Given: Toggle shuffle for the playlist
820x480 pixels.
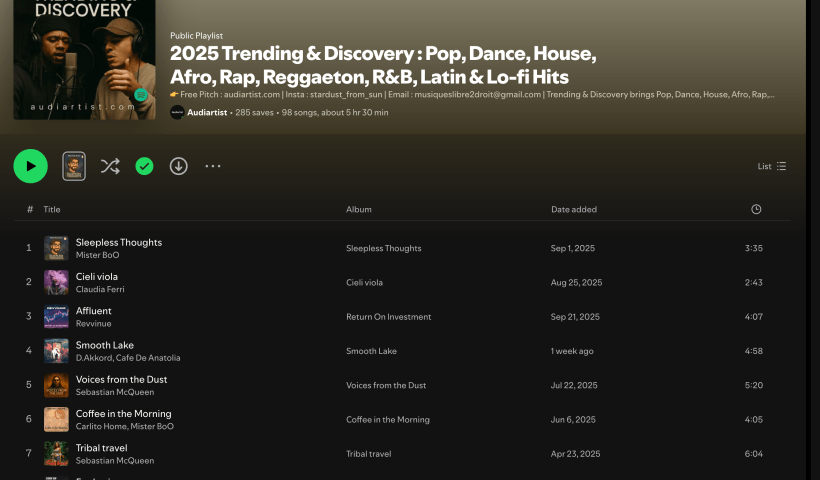Looking at the screenshot, I should pos(110,166).
